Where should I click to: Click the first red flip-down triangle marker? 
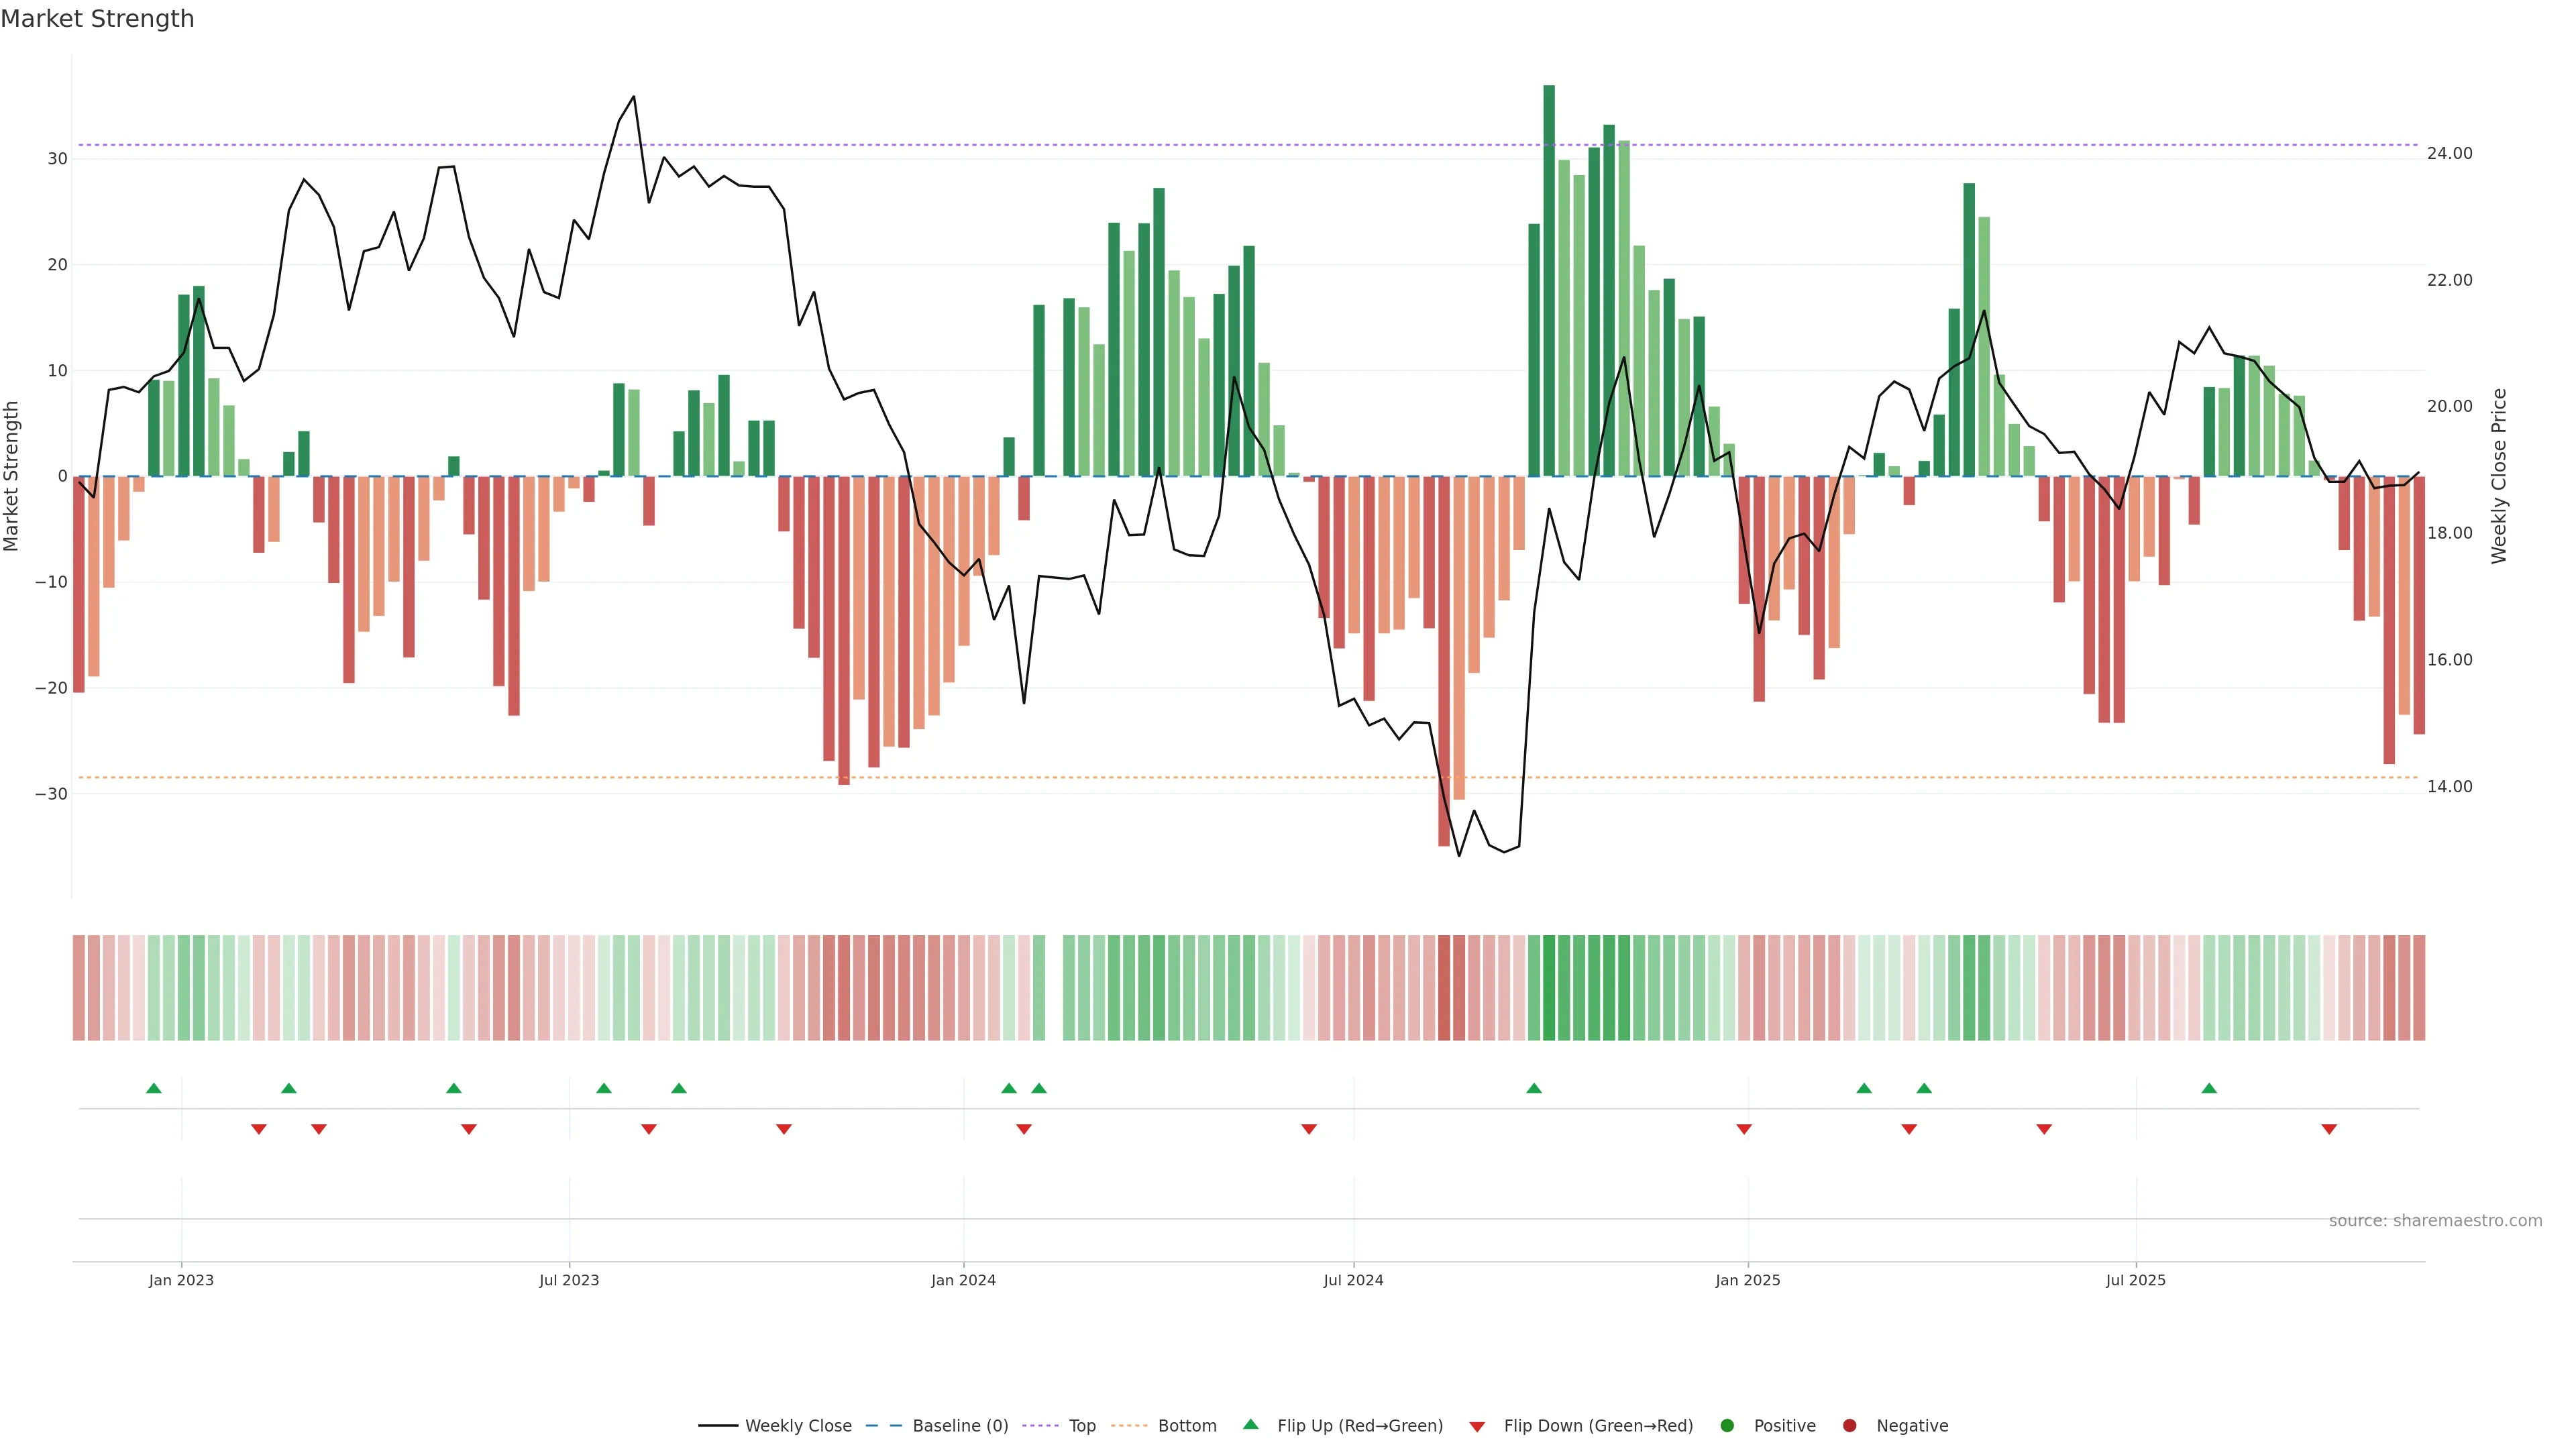click(259, 1129)
